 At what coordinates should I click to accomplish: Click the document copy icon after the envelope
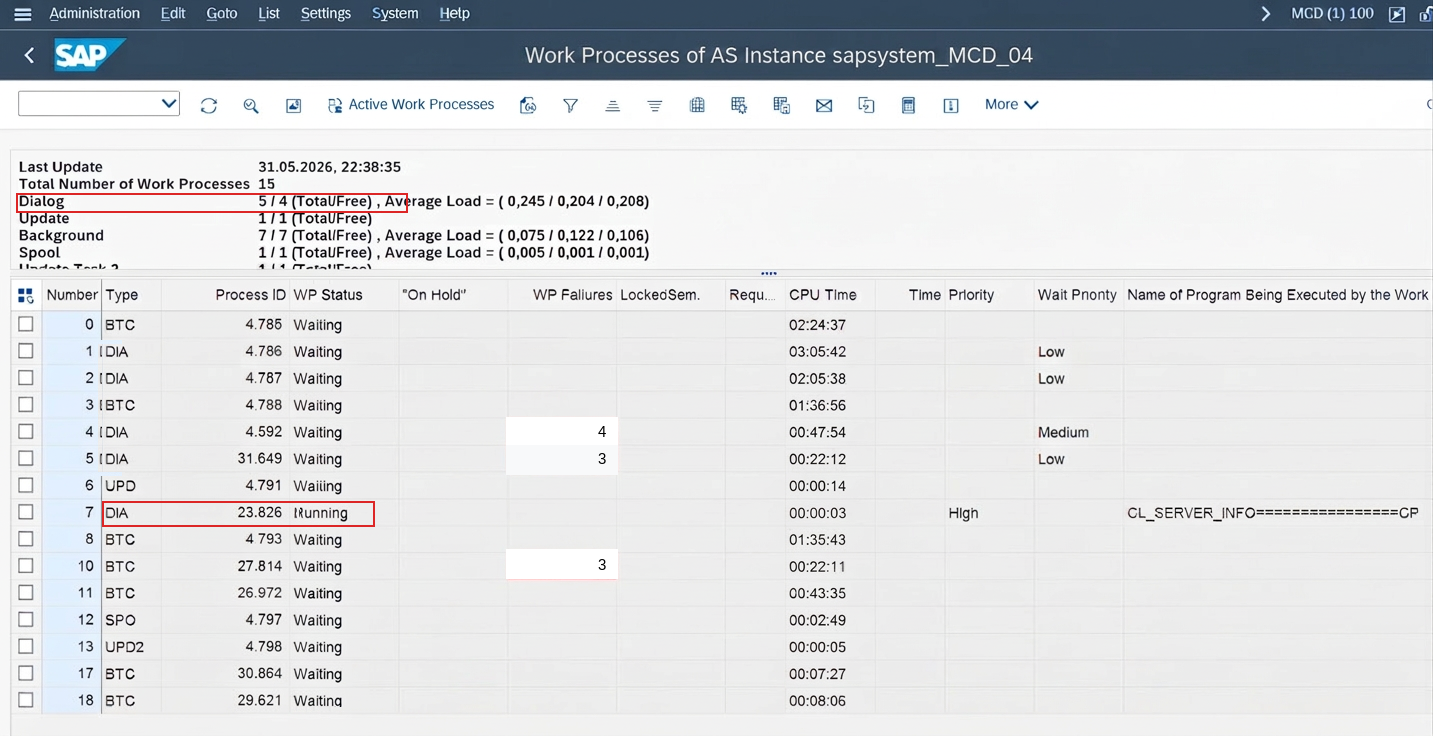click(866, 105)
